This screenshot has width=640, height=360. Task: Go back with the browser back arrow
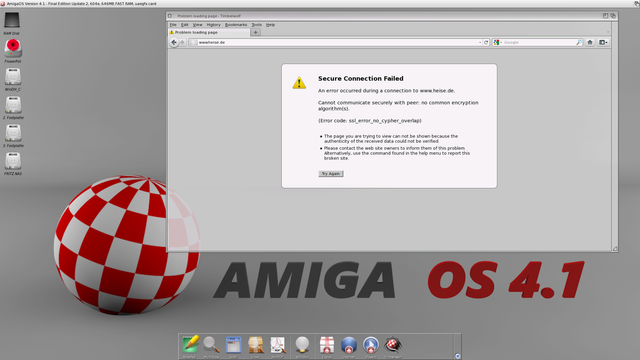pos(174,42)
